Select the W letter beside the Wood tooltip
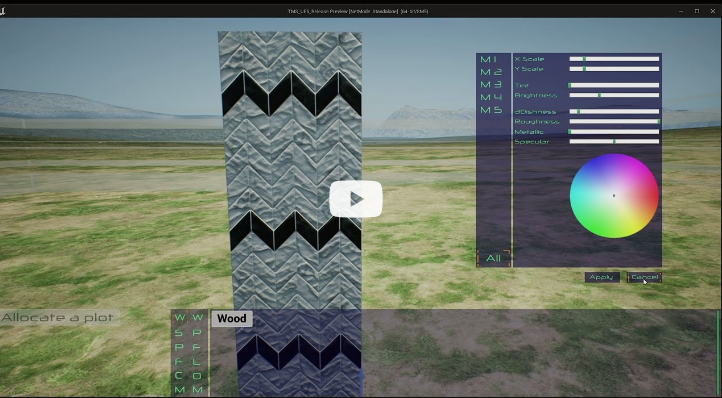 coord(198,317)
